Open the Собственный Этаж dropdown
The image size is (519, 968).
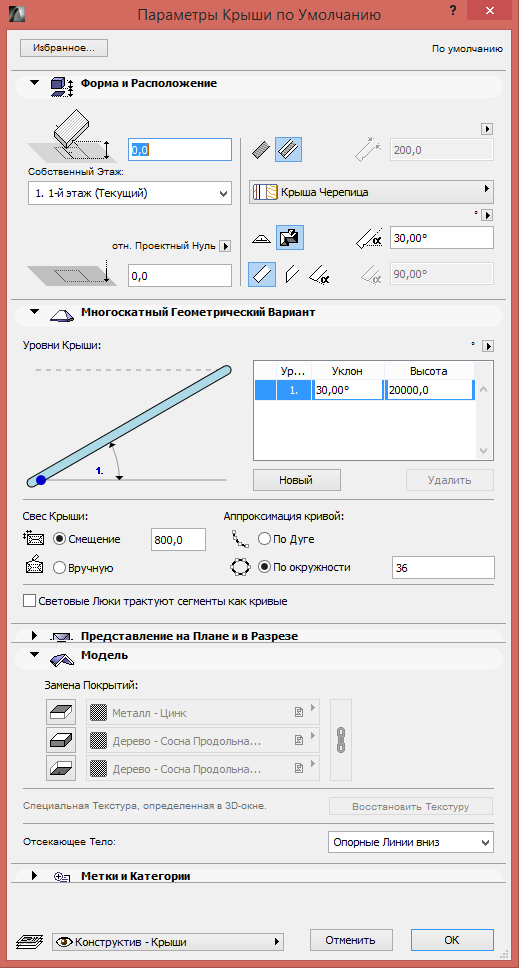(x=130, y=193)
